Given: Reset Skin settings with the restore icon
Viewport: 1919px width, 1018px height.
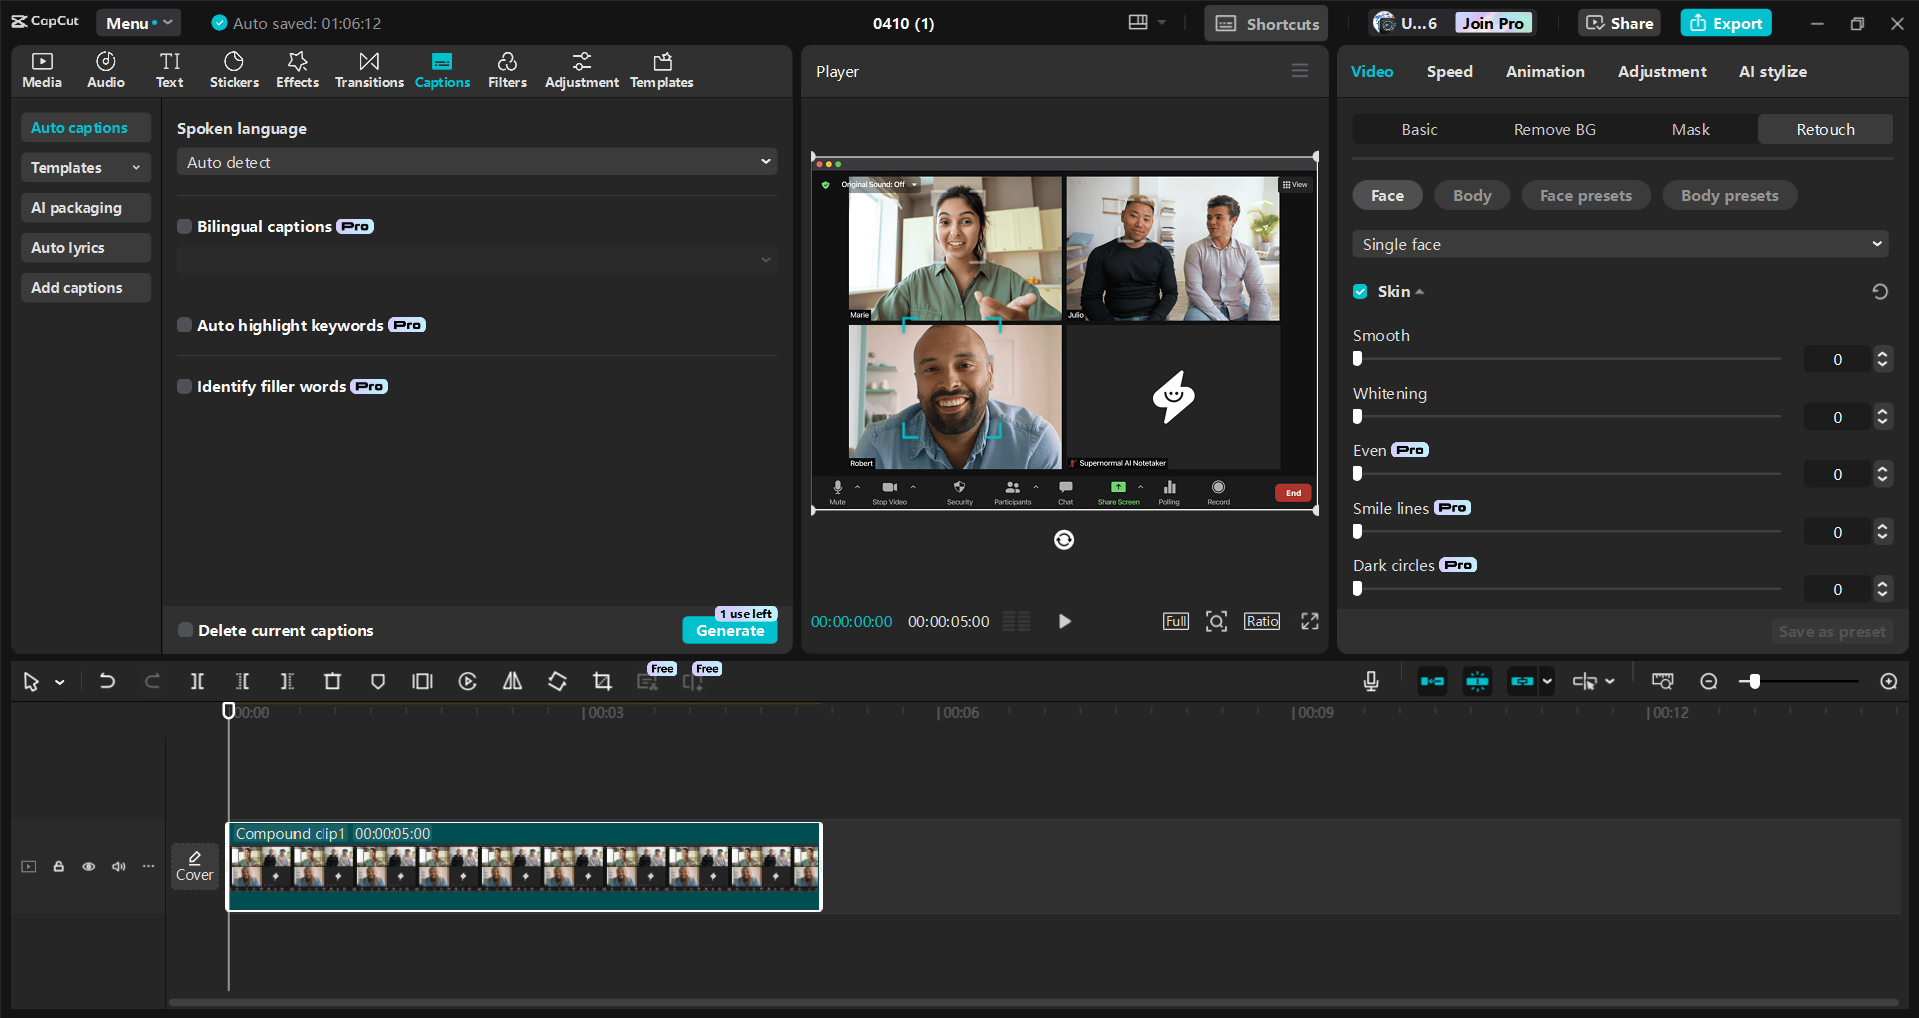Looking at the screenshot, I should 1880,291.
